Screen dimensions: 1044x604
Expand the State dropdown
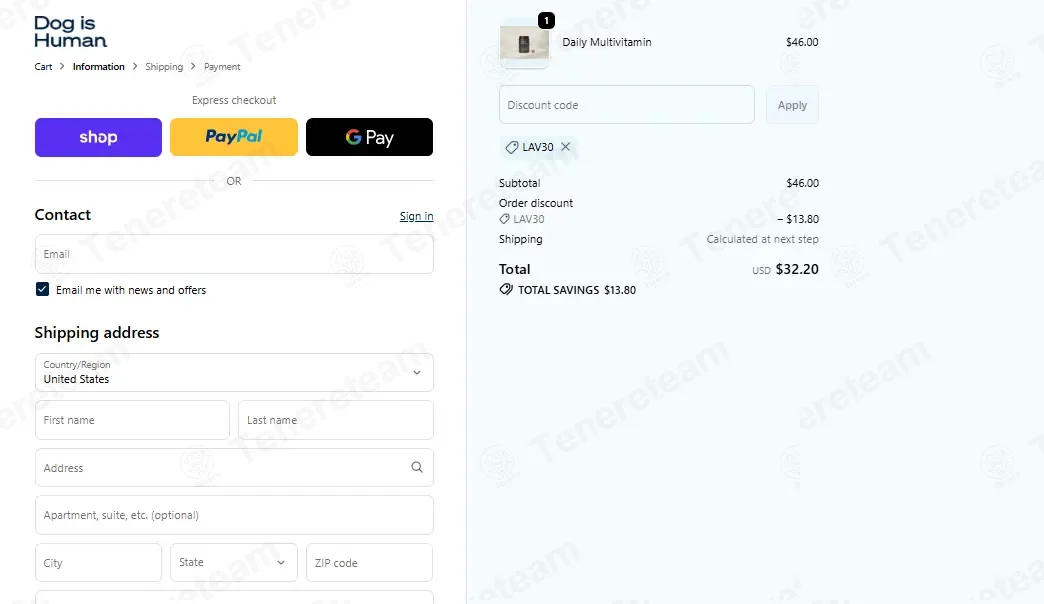[x=234, y=563]
